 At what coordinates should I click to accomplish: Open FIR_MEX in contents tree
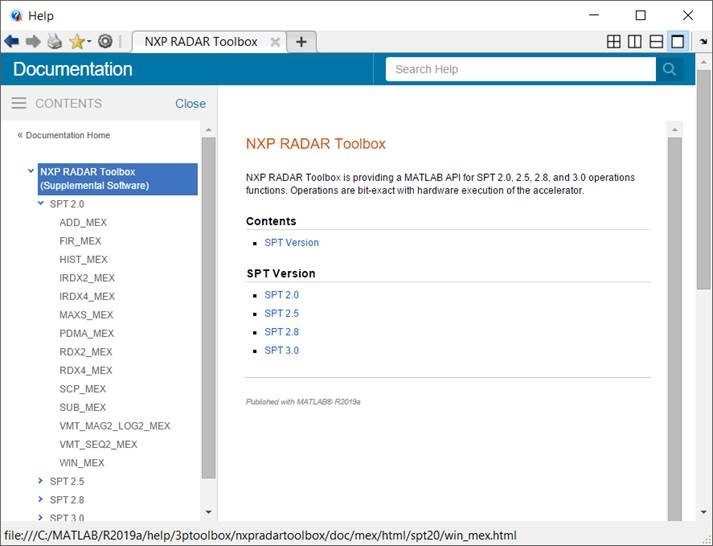(x=80, y=241)
